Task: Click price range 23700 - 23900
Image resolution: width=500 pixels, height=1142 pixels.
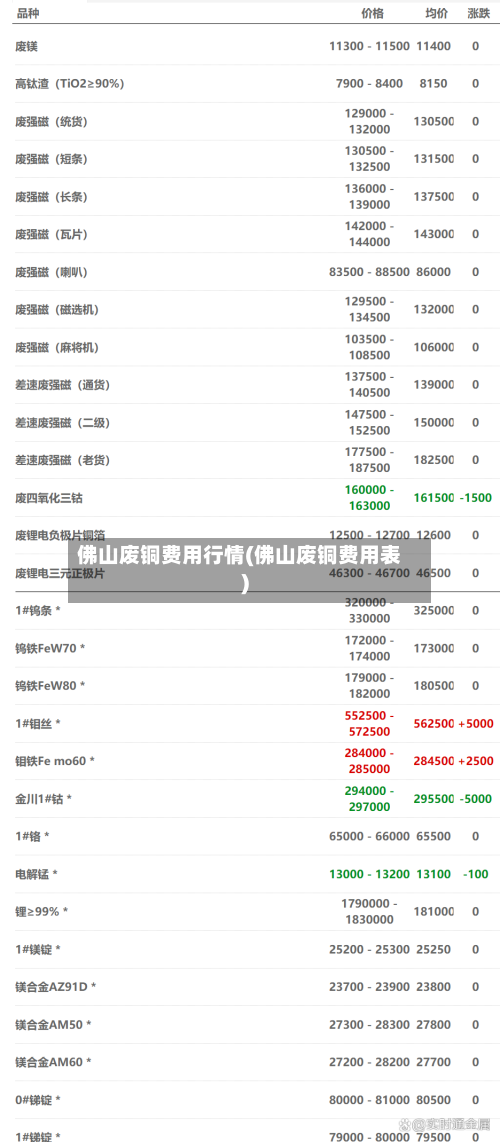Action: [x=369, y=987]
